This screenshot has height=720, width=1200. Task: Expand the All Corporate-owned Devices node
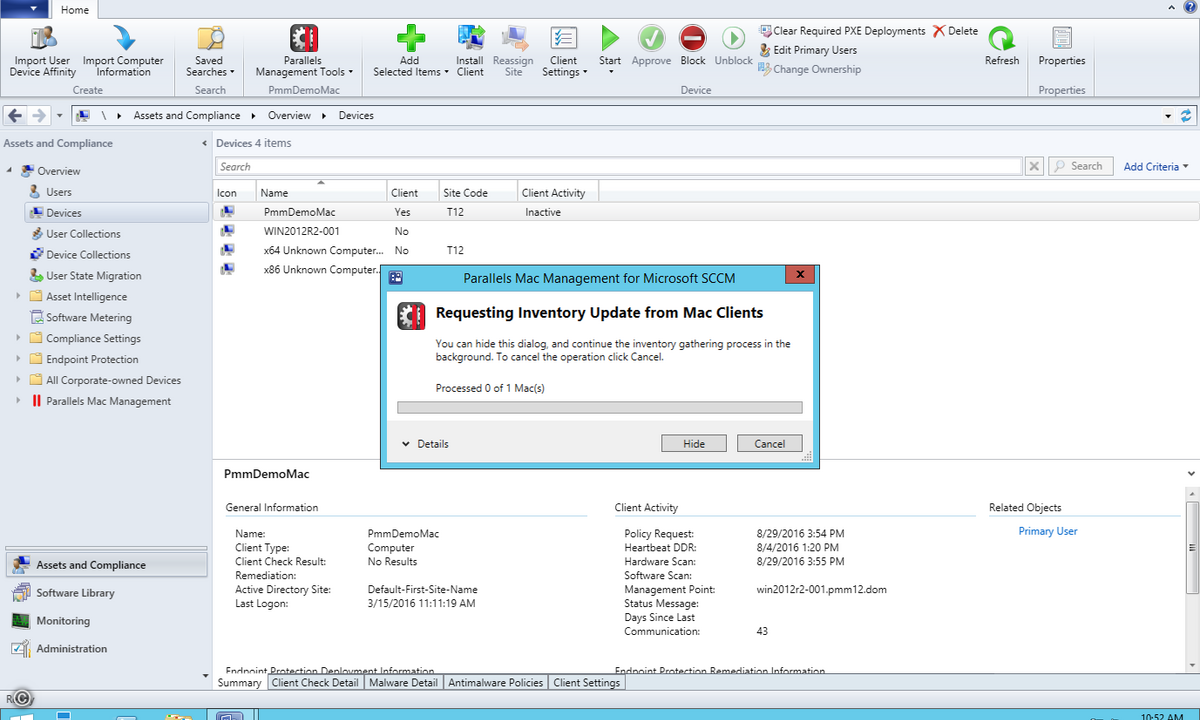click(18, 381)
